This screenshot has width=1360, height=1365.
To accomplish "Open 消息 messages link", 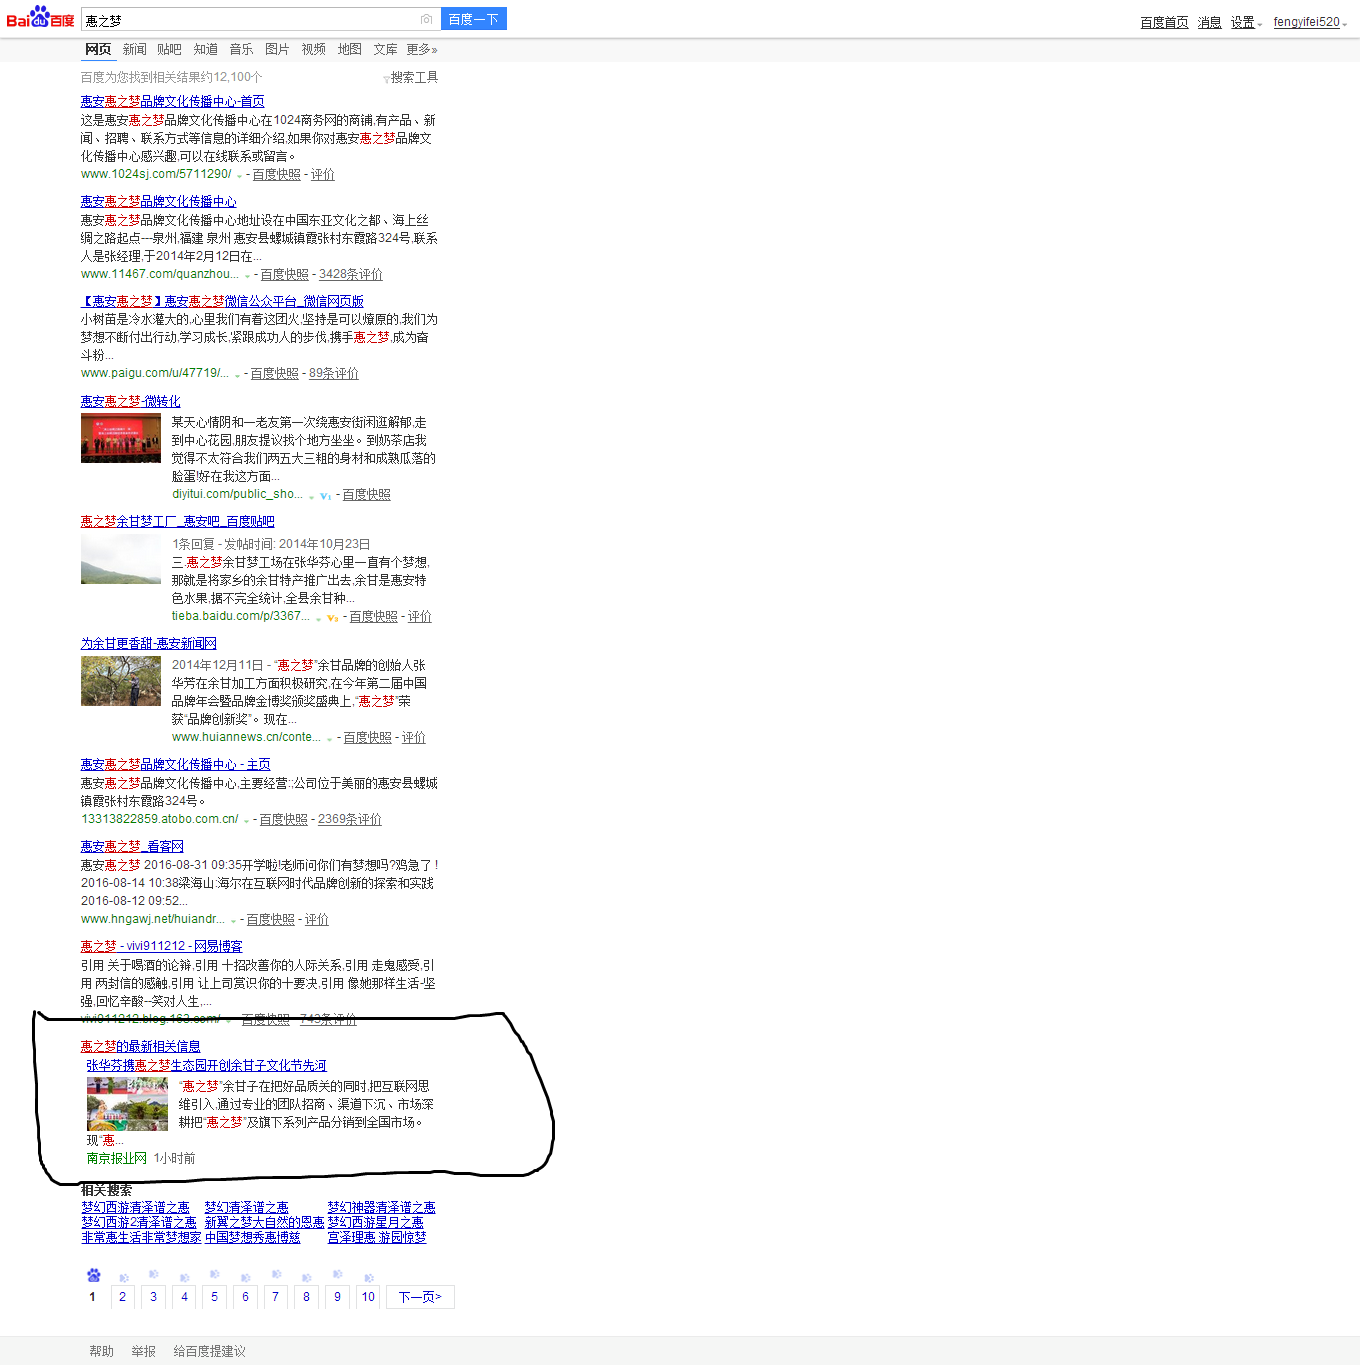I will click(x=1210, y=22).
